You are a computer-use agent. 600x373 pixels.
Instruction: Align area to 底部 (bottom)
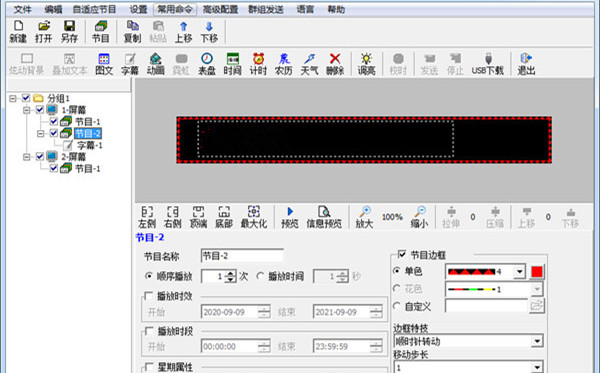pyautogui.click(x=224, y=217)
